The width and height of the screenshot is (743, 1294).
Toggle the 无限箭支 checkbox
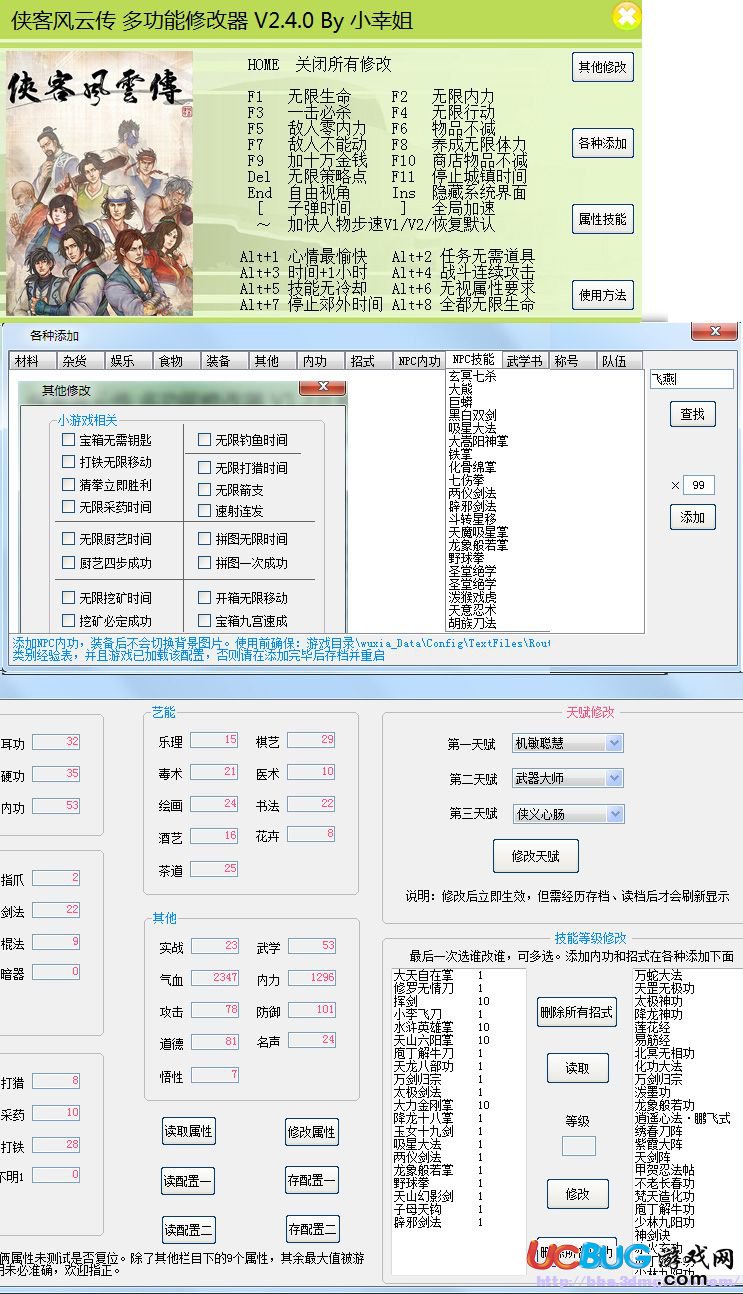click(x=231, y=490)
